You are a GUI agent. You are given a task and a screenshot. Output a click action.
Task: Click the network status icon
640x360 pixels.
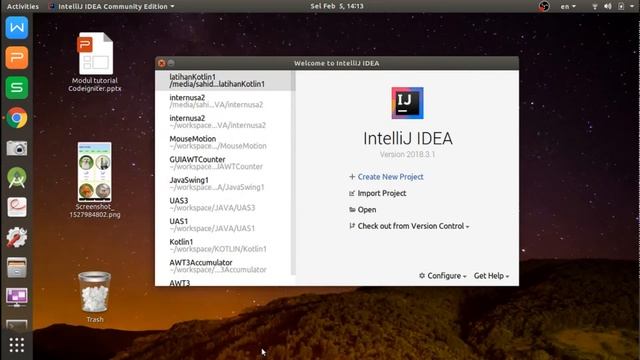(595, 6)
